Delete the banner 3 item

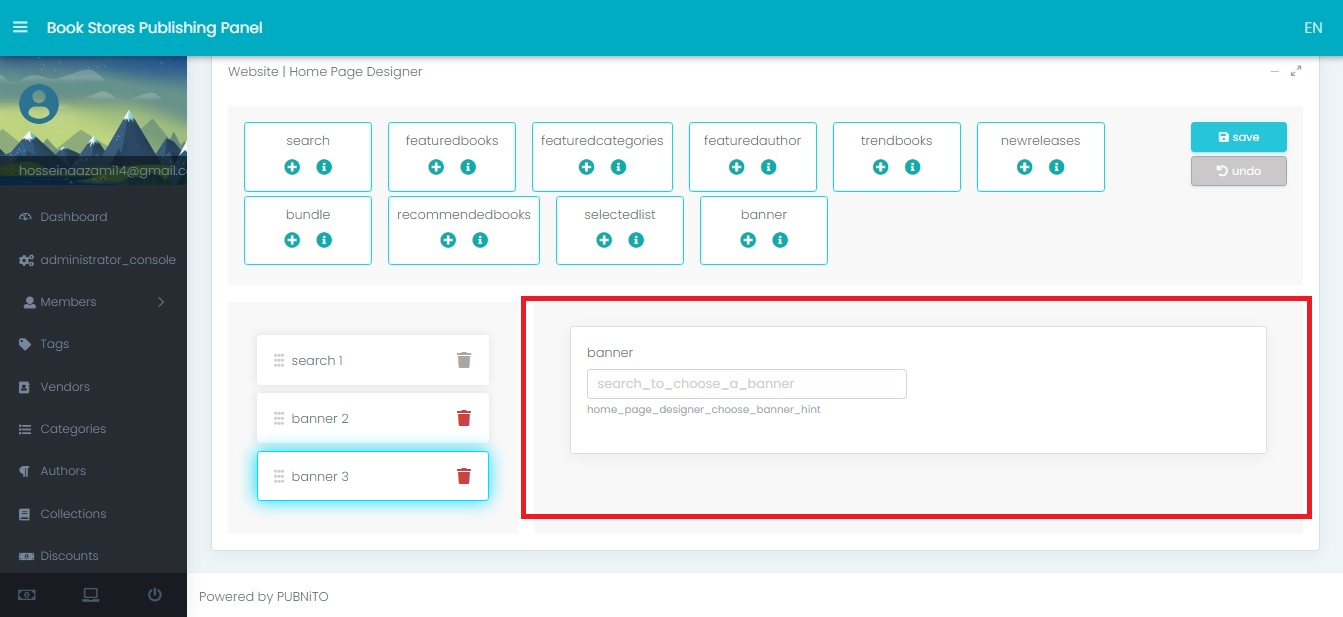464,476
